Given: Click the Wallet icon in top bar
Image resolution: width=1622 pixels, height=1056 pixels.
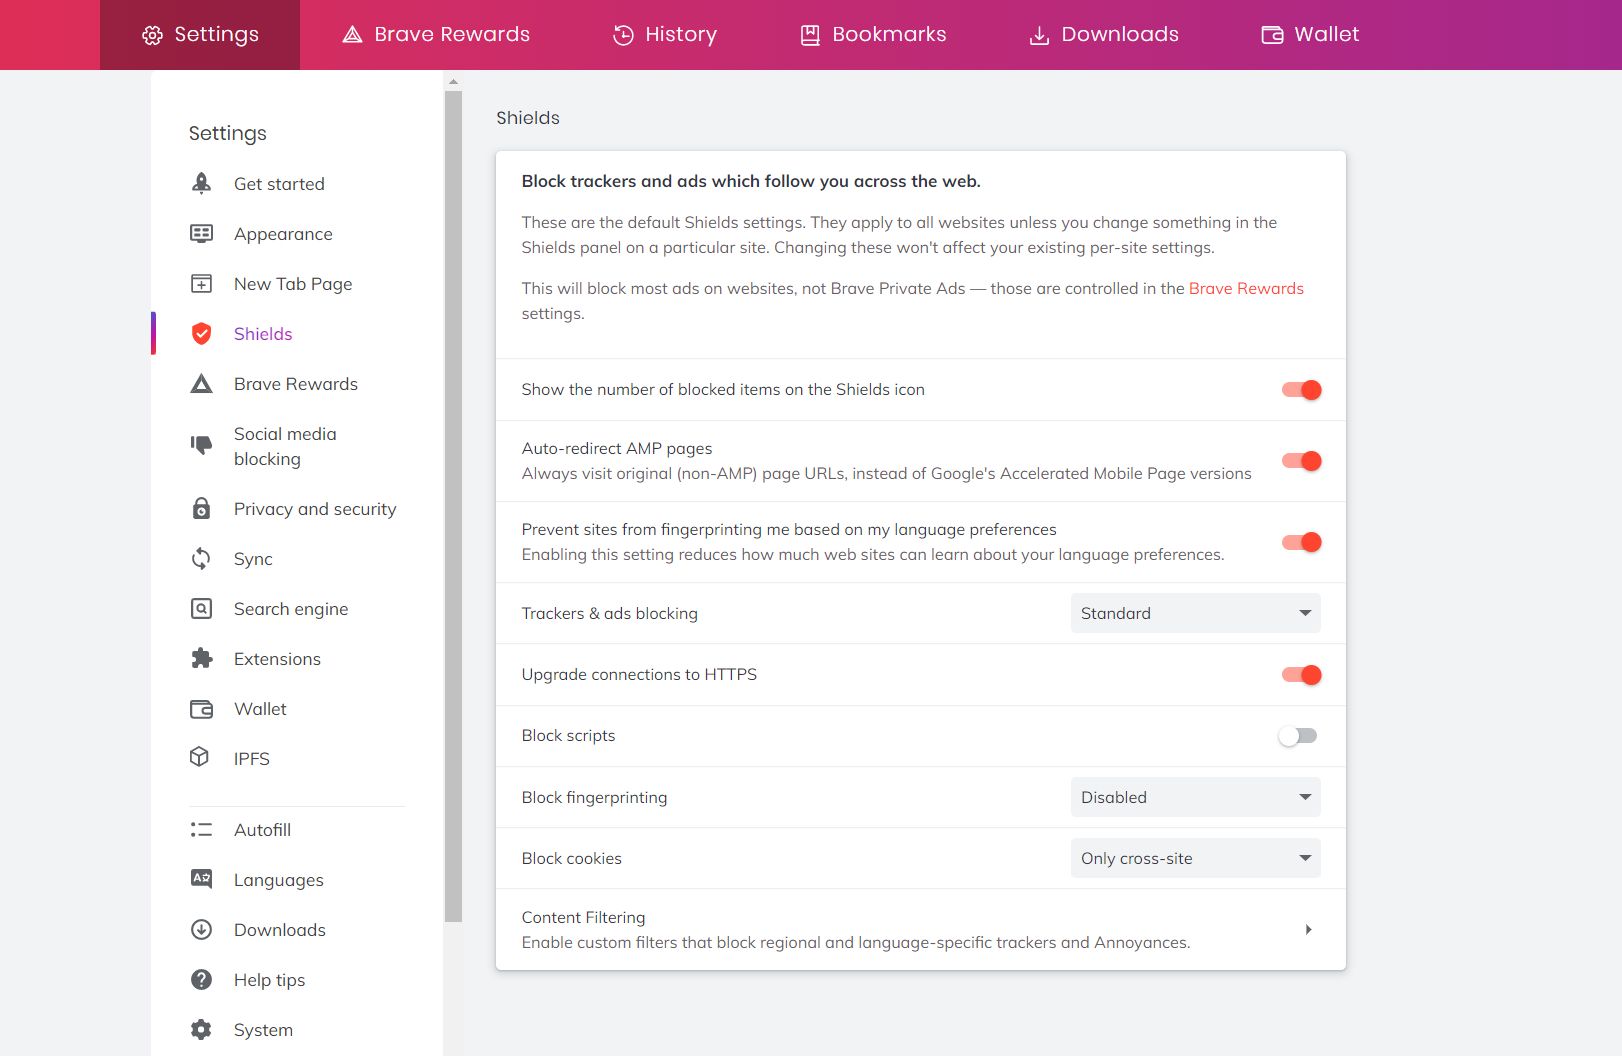Looking at the screenshot, I should [x=1272, y=35].
